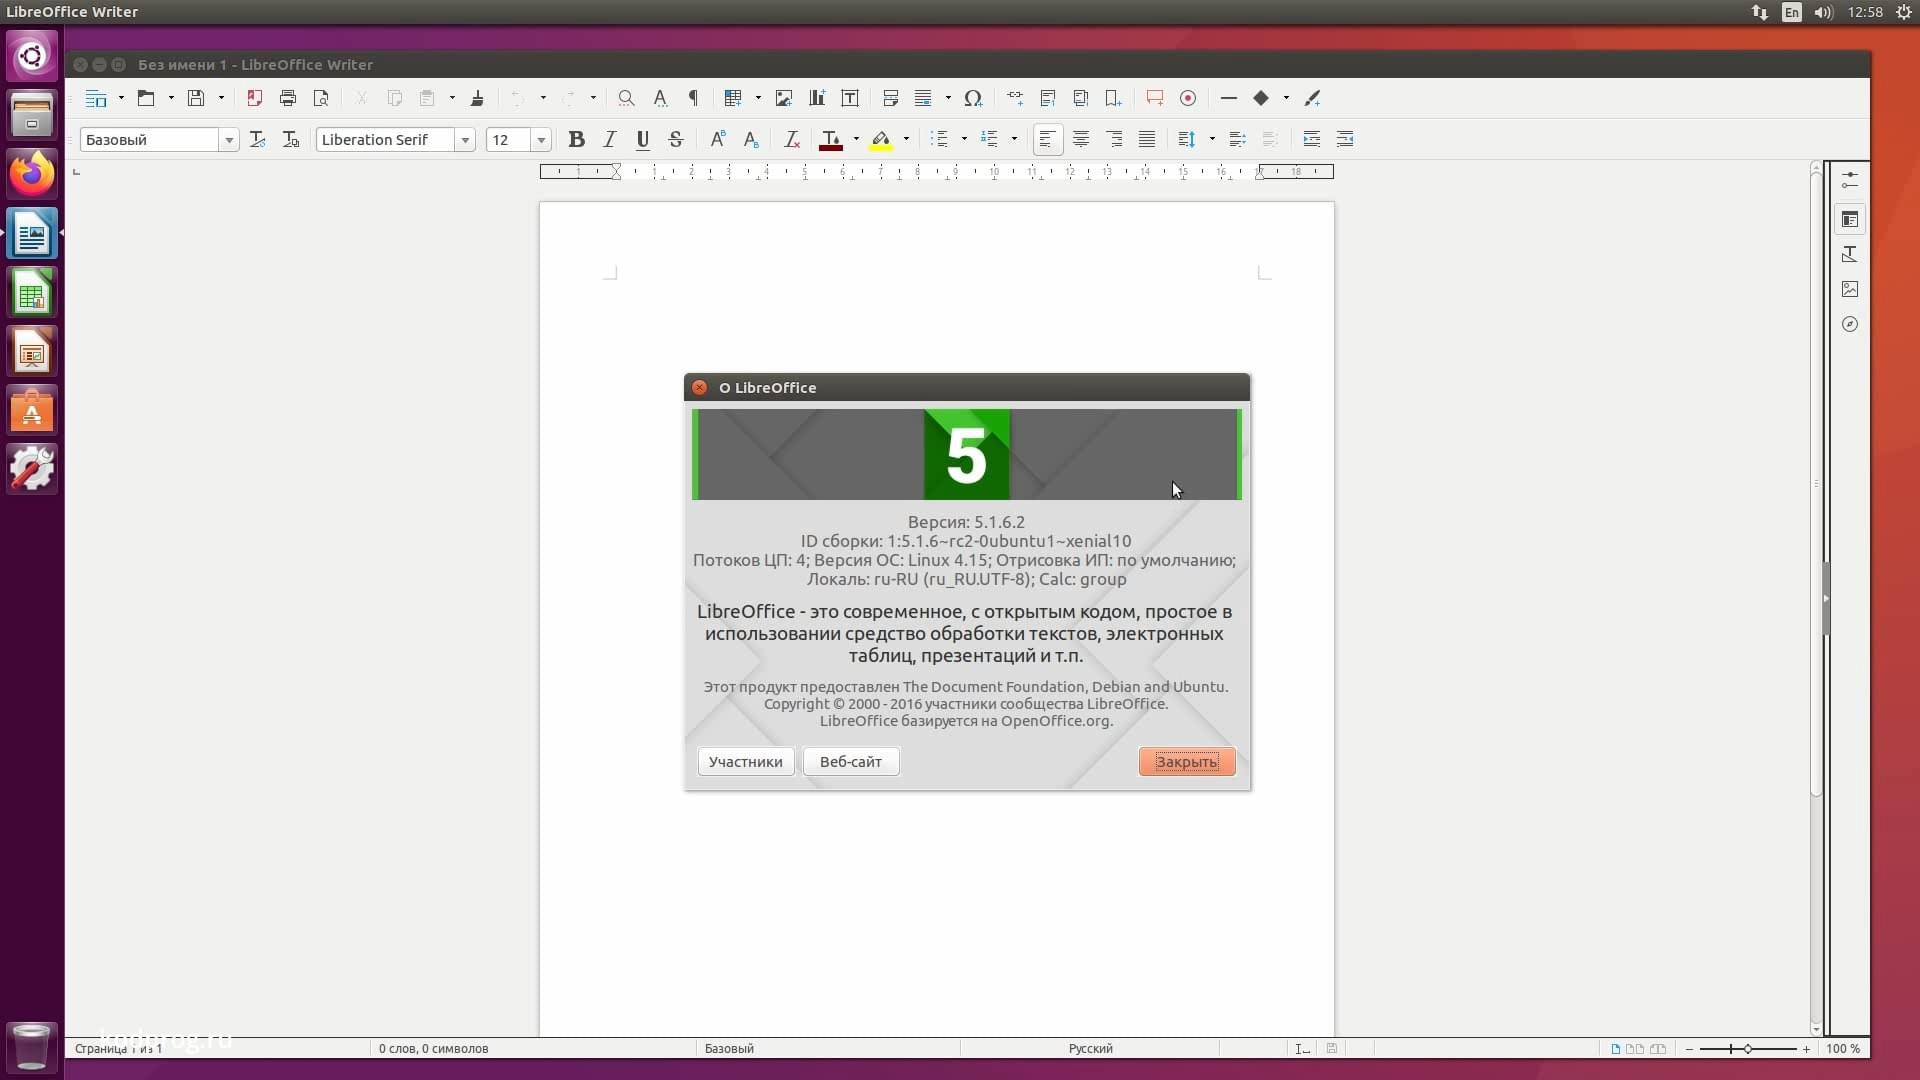
Task: Click the horizontal ruler
Action: 937,172
